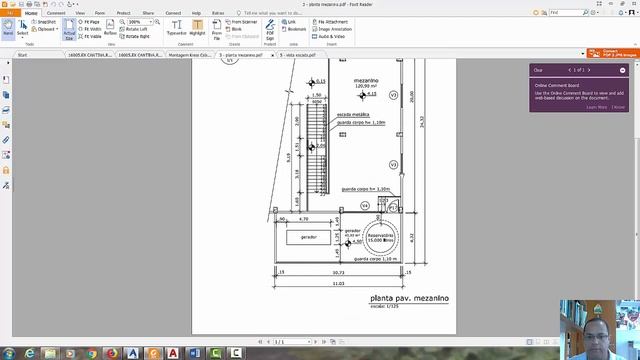Insert Audio & Video
The height and width of the screenshot is (360, 640).
pyautogui.click(x=329, y=36)
